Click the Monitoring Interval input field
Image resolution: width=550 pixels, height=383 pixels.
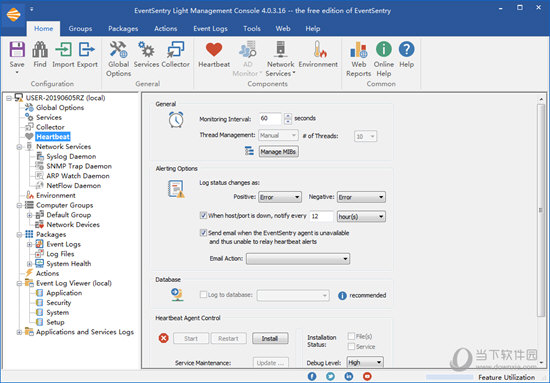pyautogui.click(x=270, y=119)
